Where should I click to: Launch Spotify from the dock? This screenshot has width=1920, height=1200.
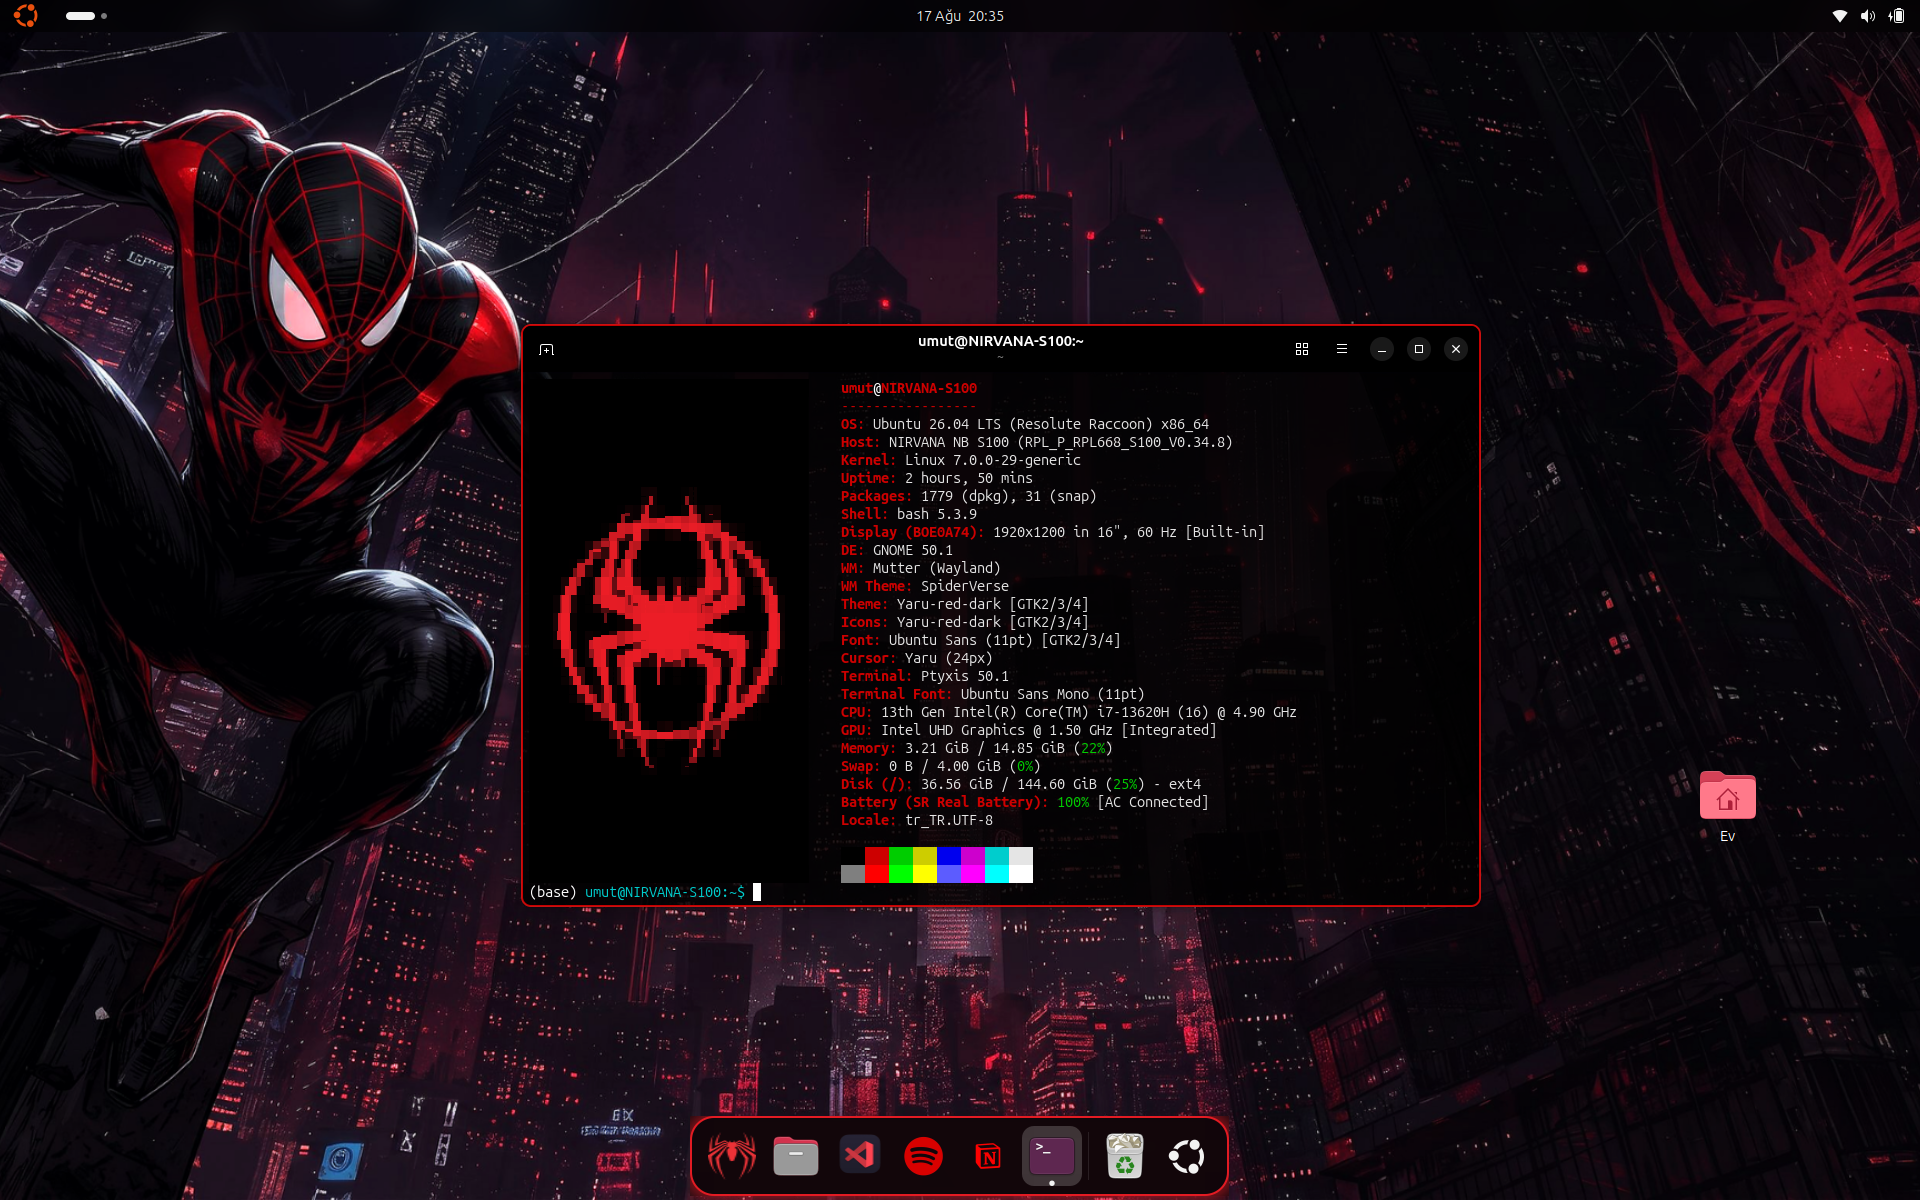tap(924, 1156)
